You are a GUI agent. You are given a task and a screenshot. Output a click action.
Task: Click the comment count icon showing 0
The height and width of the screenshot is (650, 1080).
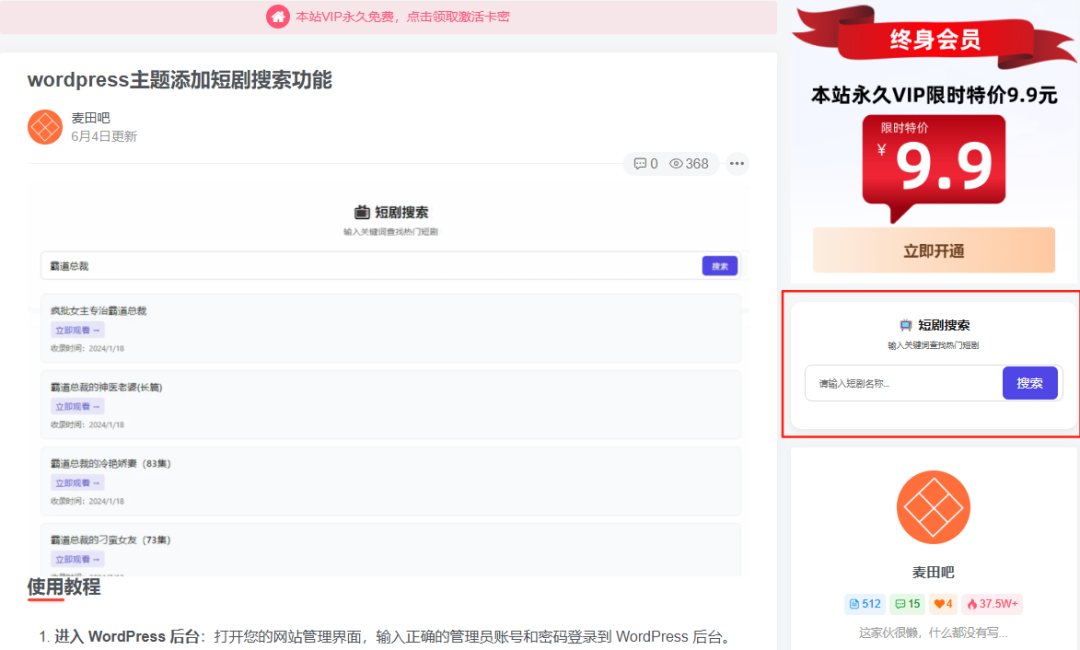pyautogui.click(x=645, y=164)
